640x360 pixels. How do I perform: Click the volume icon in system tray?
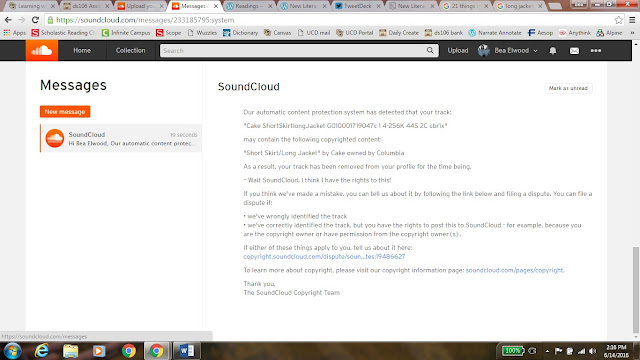coord(593,351)
